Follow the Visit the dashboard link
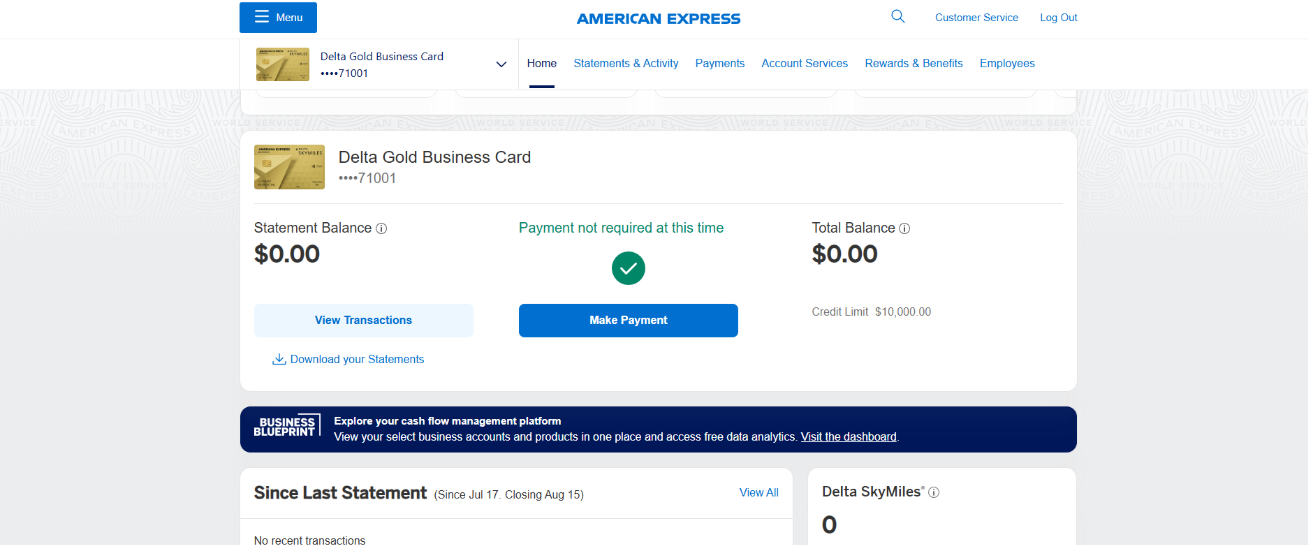1308x545 pixels. (848, 437)
